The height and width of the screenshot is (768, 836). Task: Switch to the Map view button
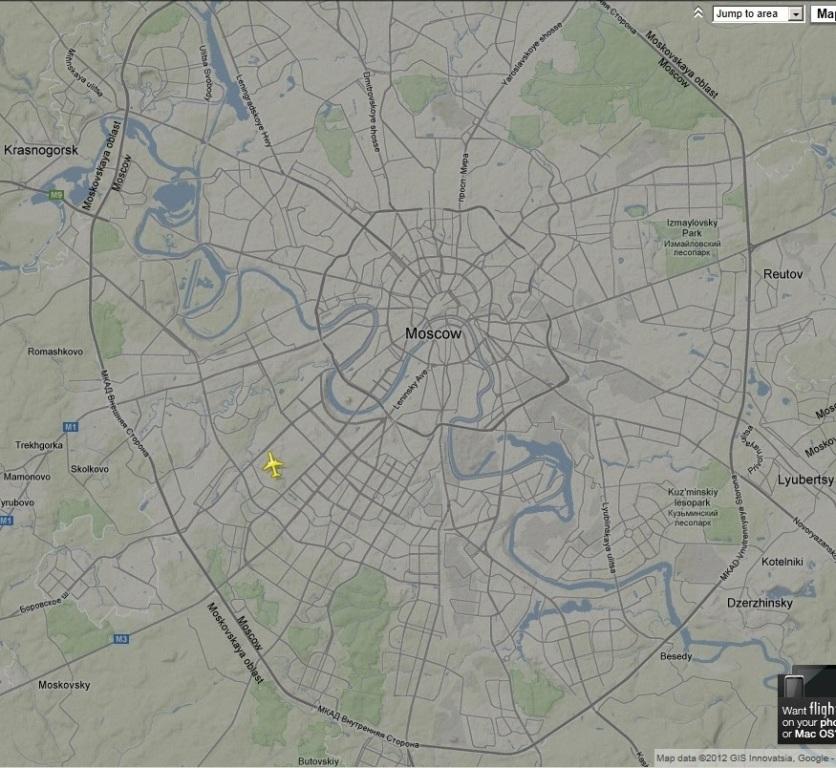[x=823, y=14]
